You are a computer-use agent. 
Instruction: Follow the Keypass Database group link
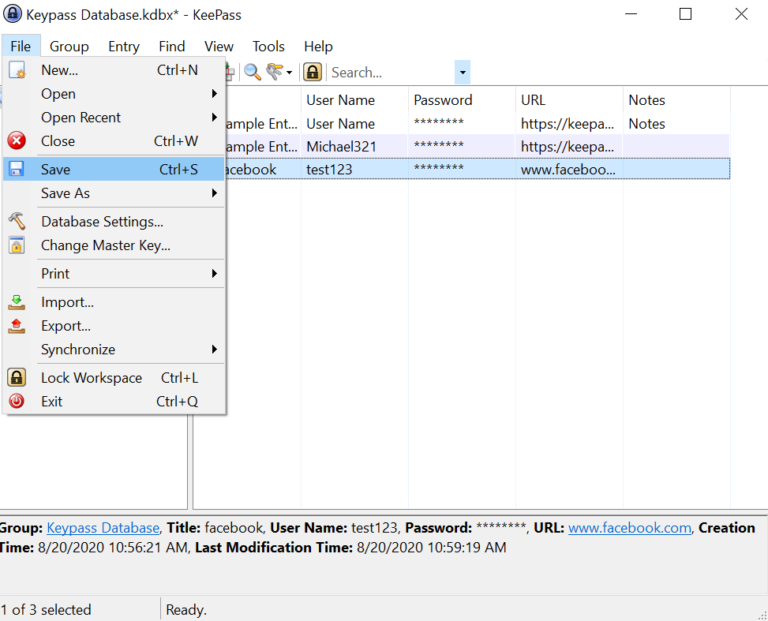(x=103, y=527)
